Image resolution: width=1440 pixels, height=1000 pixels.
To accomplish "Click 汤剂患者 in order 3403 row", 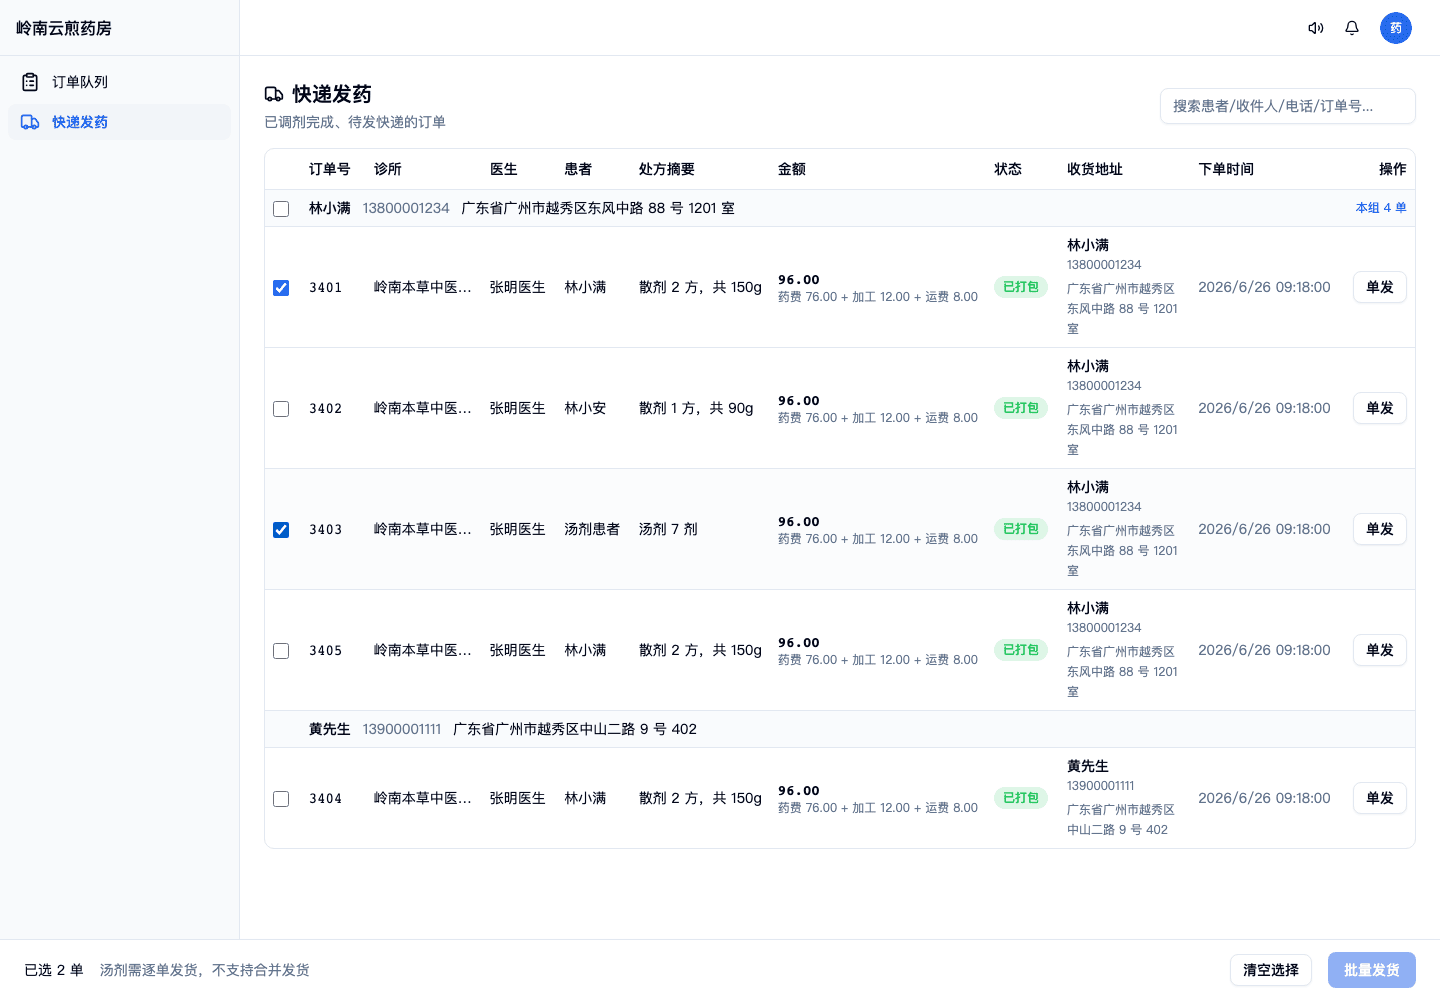I will coord(592,529).
